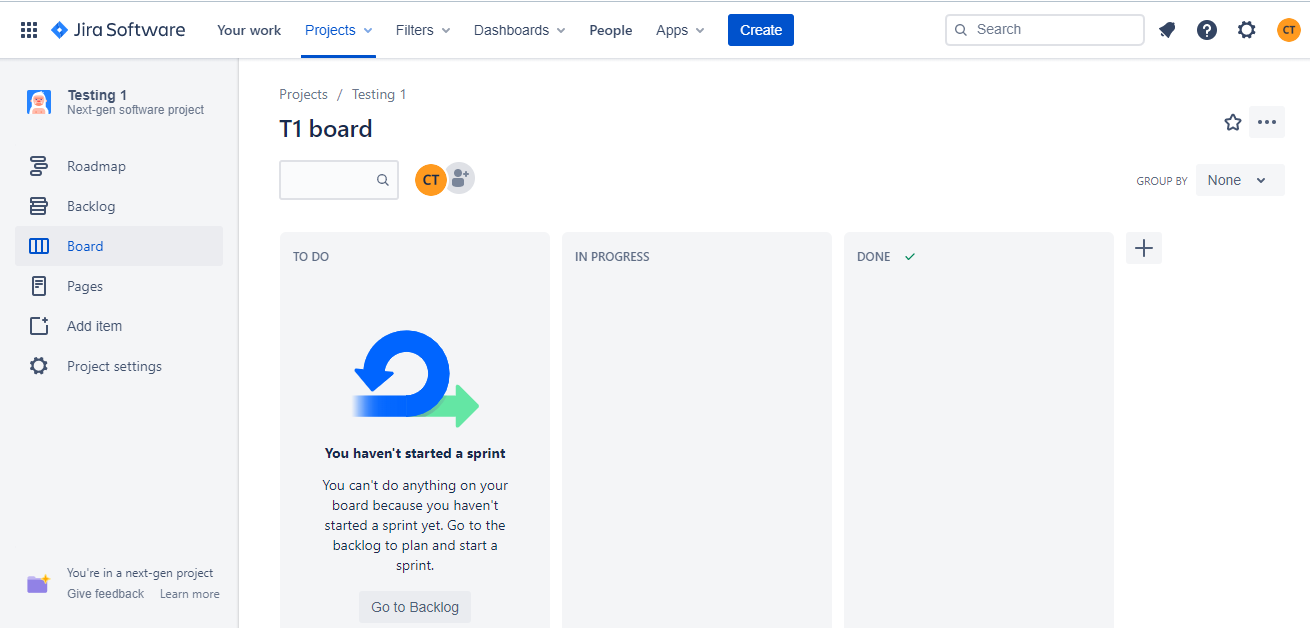The width and height of the screenshot is (1310, 628).
Task: Select Backlog in the sidebar
Action: [x=91, y=206]
